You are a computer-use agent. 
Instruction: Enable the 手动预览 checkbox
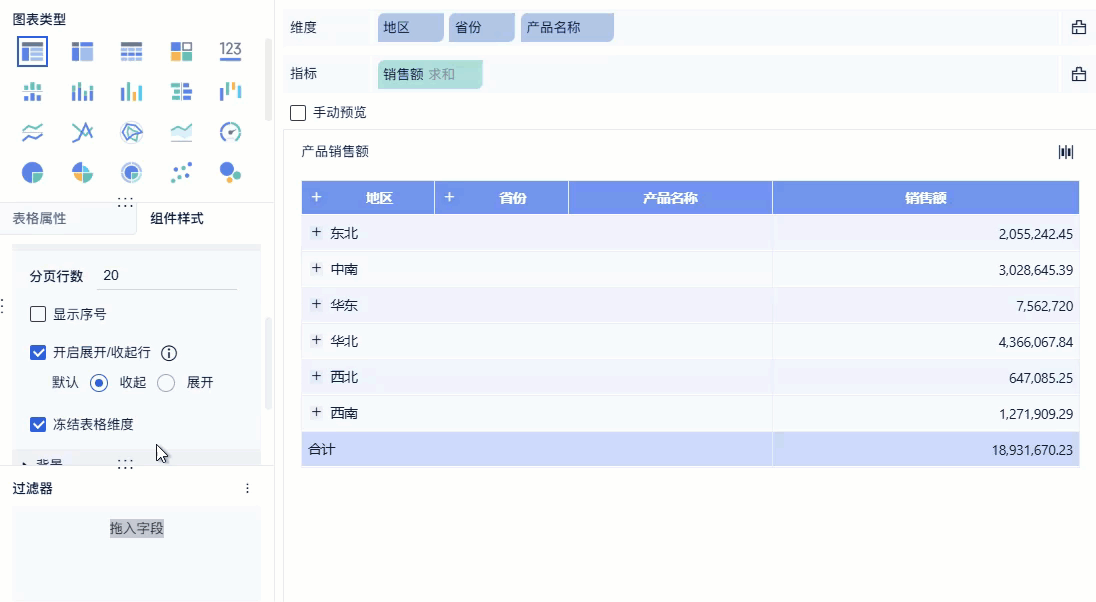click(x=297, y=112)
